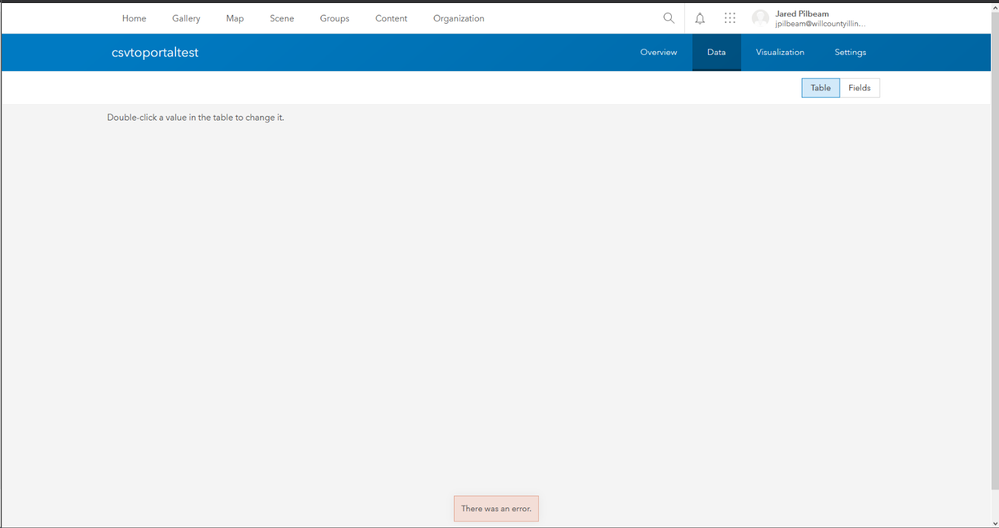999x528 pixels.
Task: Open the Organization page
Action: 459,18
